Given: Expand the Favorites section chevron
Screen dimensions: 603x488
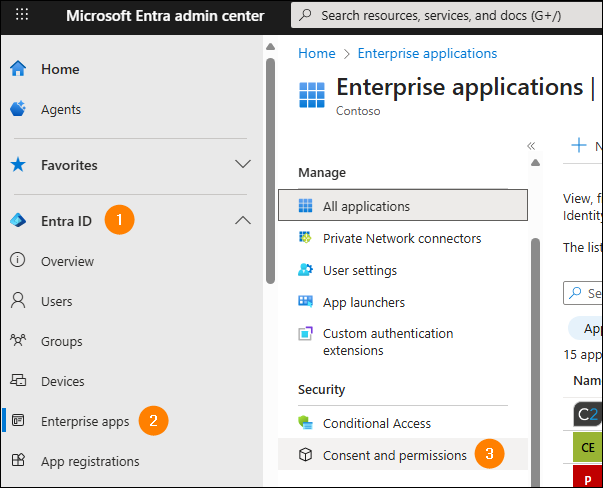Looking at the screenshot, I should (x=242, y=164).
